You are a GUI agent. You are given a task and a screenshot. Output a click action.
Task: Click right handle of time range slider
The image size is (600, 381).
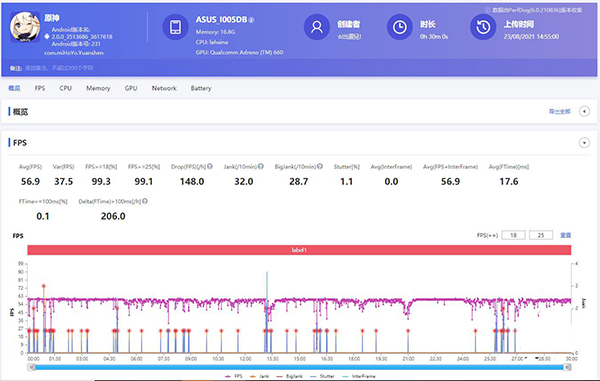coord(568,367)
